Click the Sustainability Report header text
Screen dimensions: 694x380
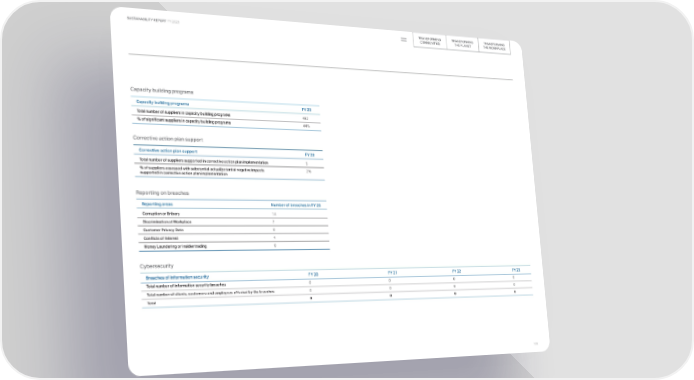click(x=153, y=20)
